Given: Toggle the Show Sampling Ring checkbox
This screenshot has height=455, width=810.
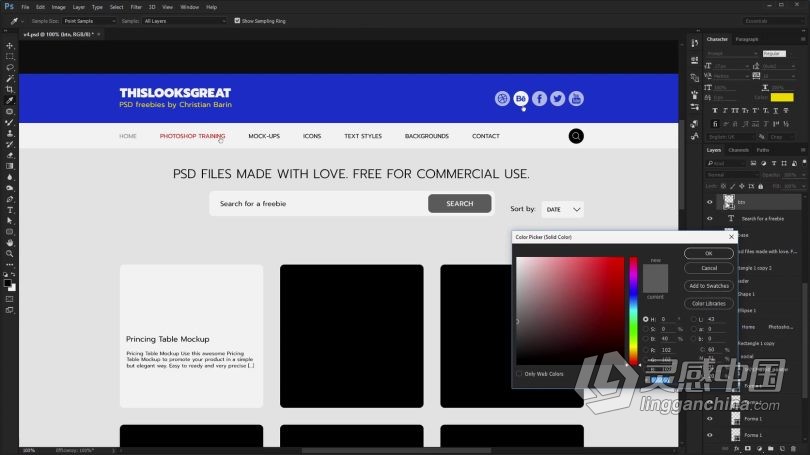Looking at the screenshot, I should (x=237, y=21).
